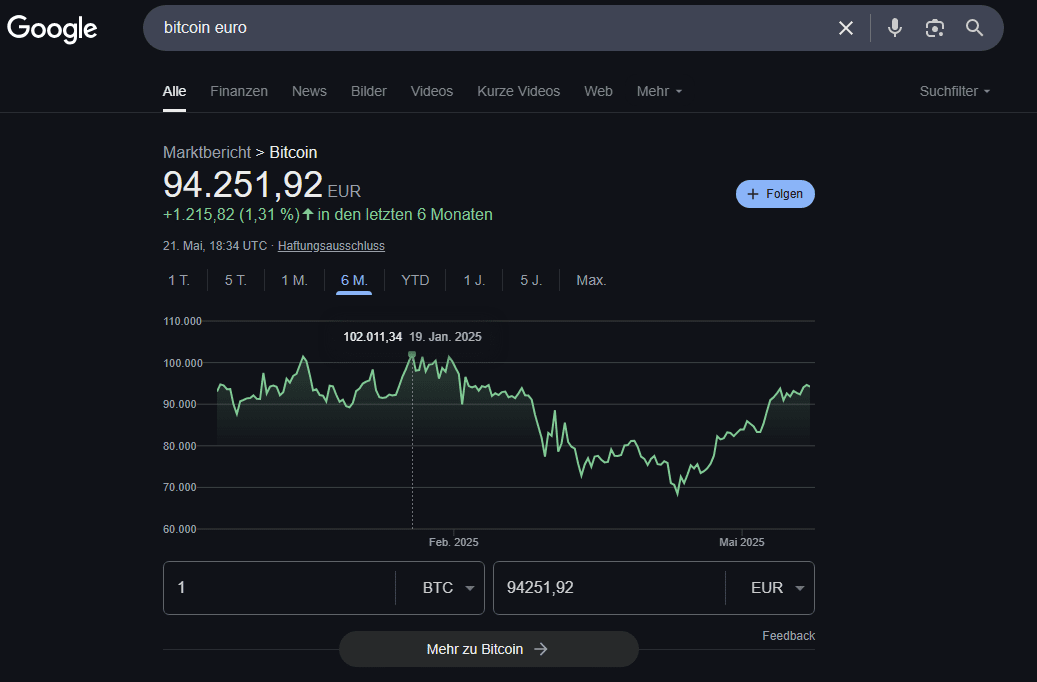Switch to Kurze Videos tab

click(x=518, y=91)
